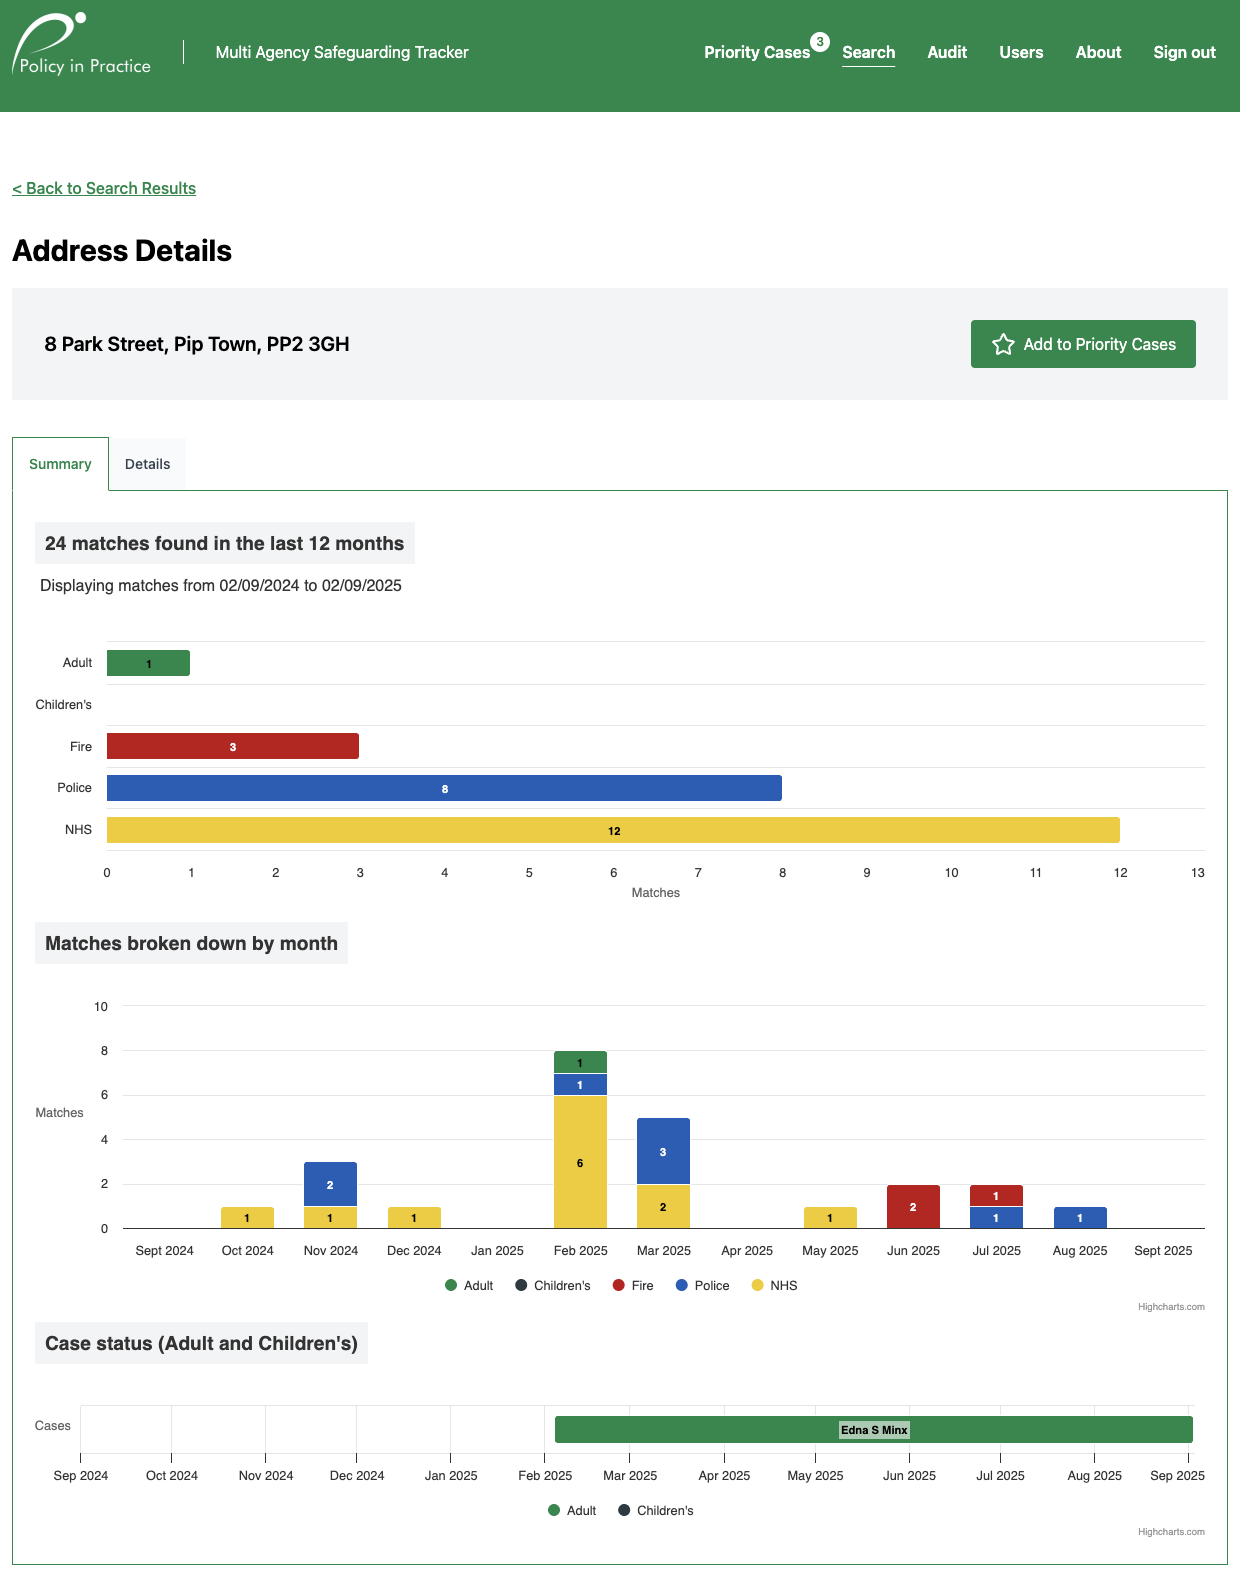Click the Edna S Minx case timeline bar

[x=873, y=1430]
